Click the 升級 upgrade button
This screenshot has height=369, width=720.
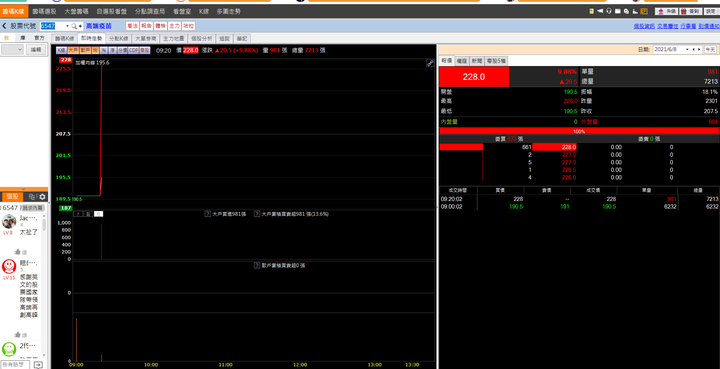[x=666, y=11]
